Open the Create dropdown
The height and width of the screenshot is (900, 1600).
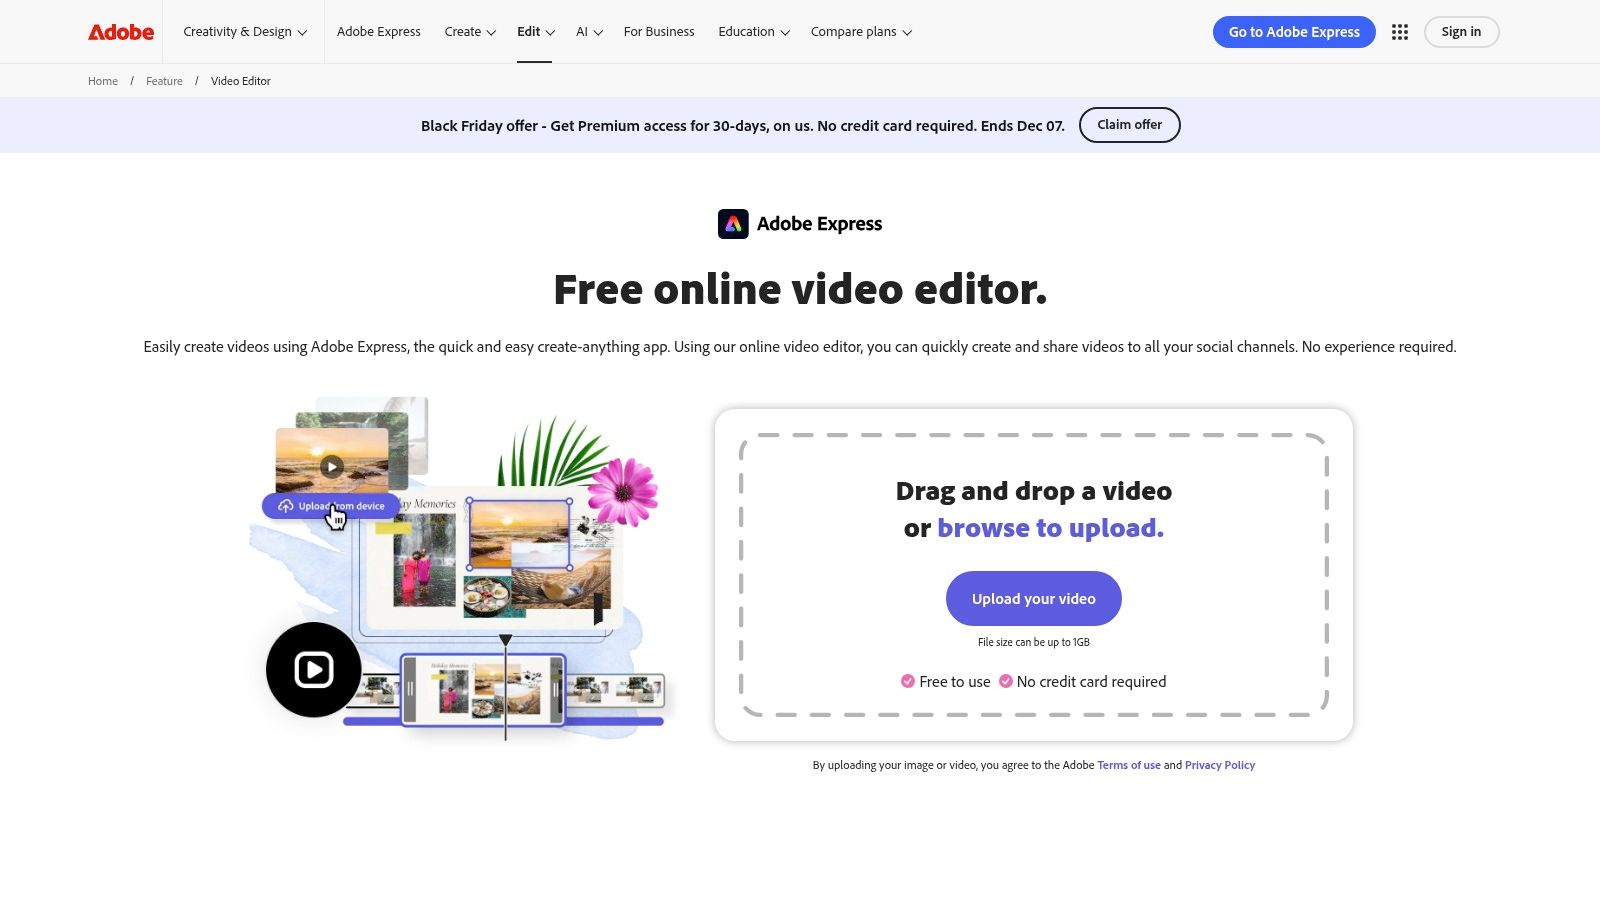(469, 31)
